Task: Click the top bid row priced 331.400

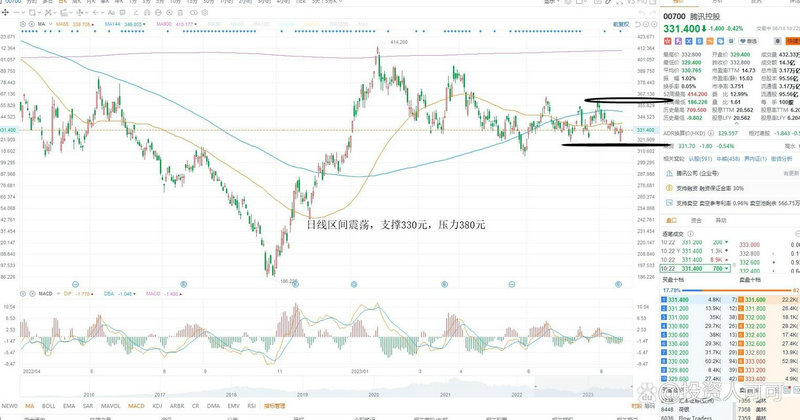Action: coord(699,300)
